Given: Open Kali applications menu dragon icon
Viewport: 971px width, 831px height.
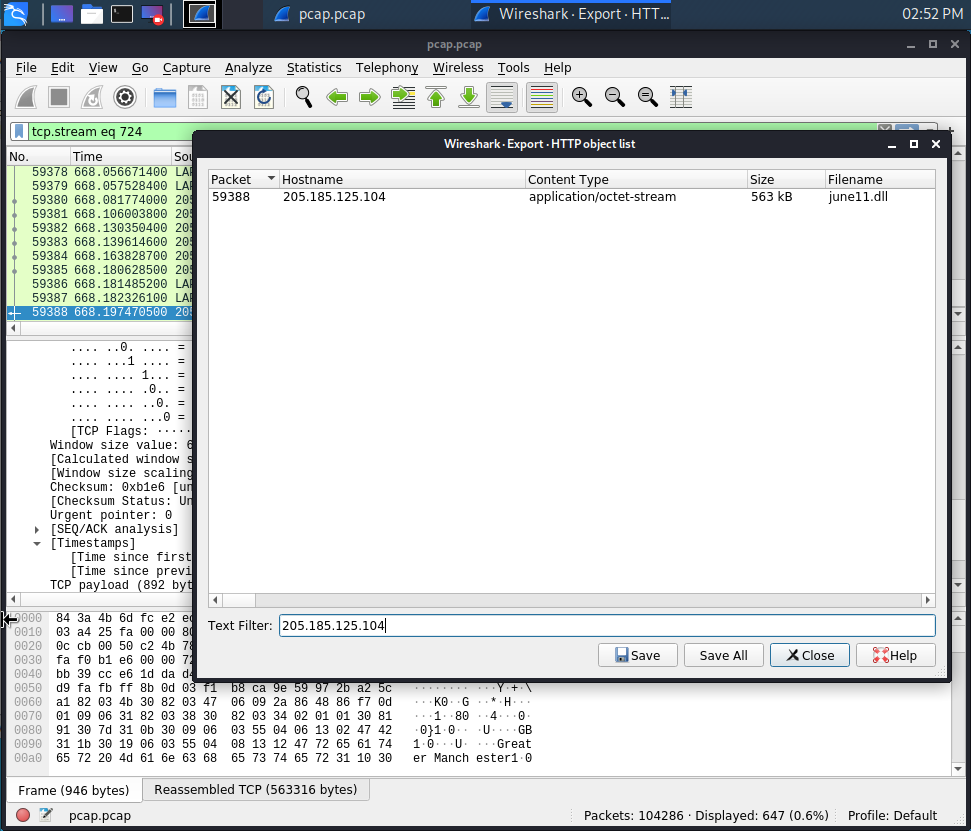Looking at the screenshot, I should (15, 14).
